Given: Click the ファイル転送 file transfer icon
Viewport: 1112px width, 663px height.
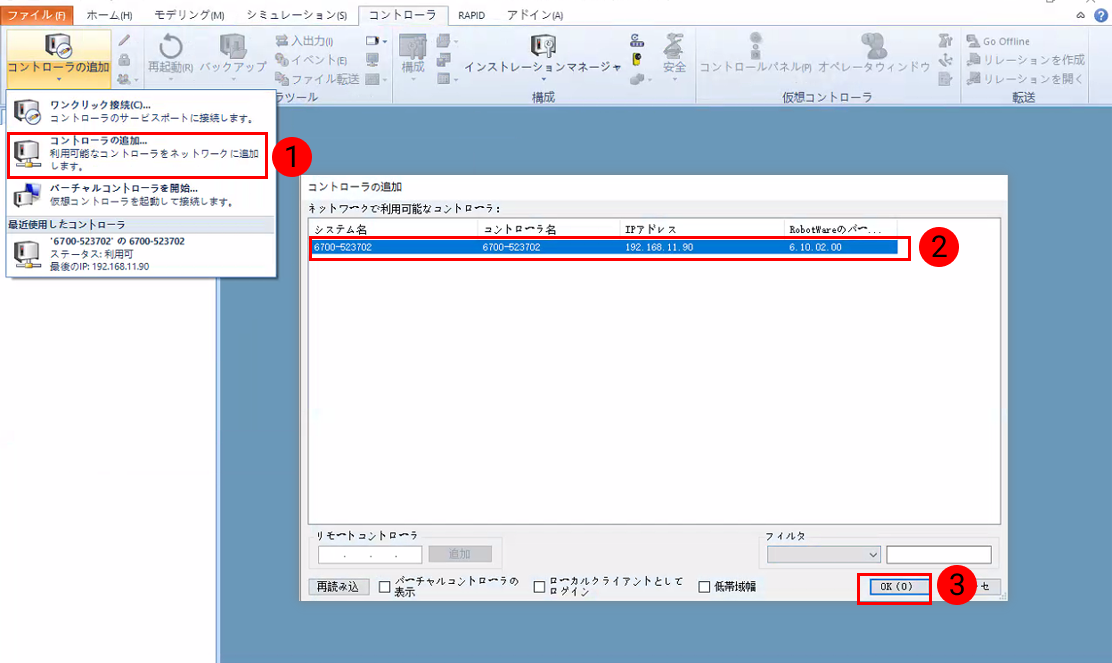Looking at the screenshot, I should tap(282, 78).
